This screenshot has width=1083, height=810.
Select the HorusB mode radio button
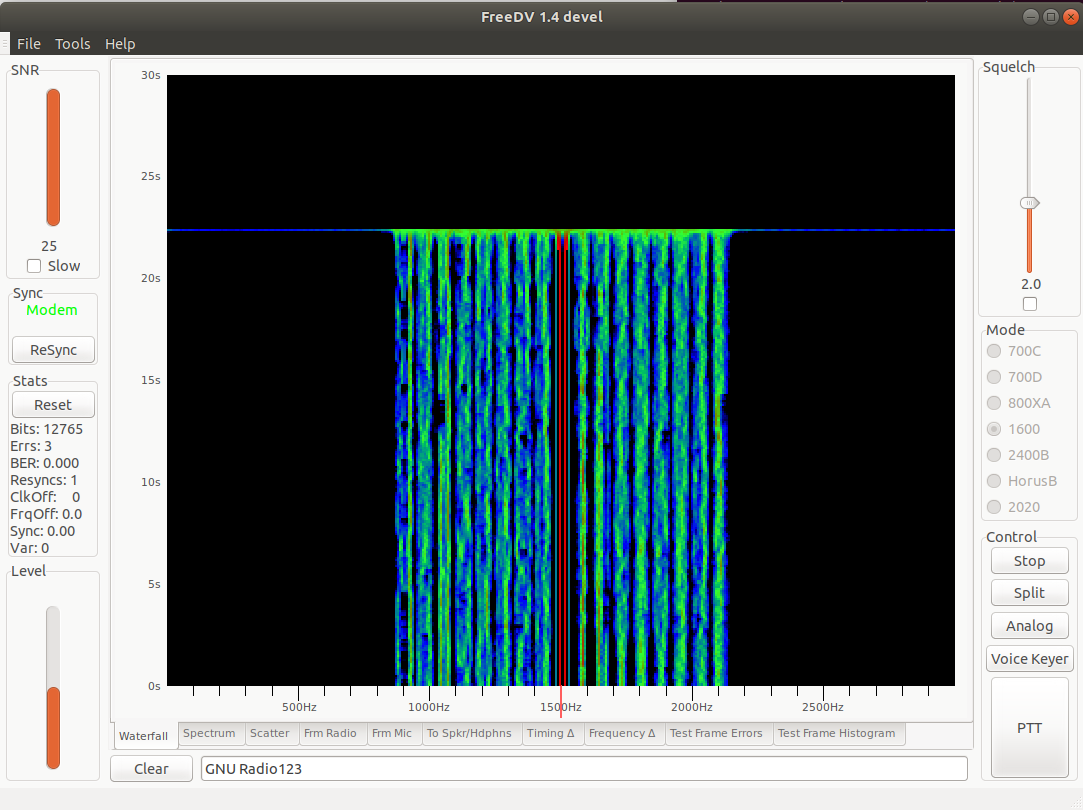pyautogui.click(x=994, y=481)
